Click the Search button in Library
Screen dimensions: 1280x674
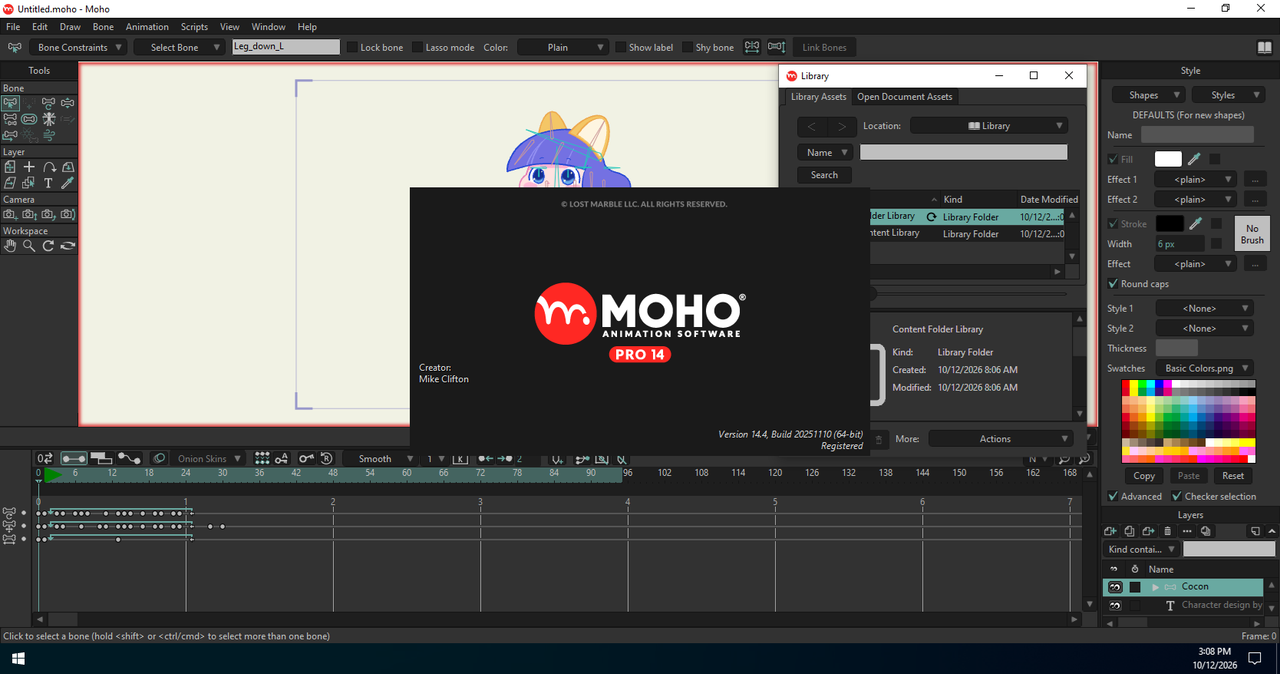824,175
